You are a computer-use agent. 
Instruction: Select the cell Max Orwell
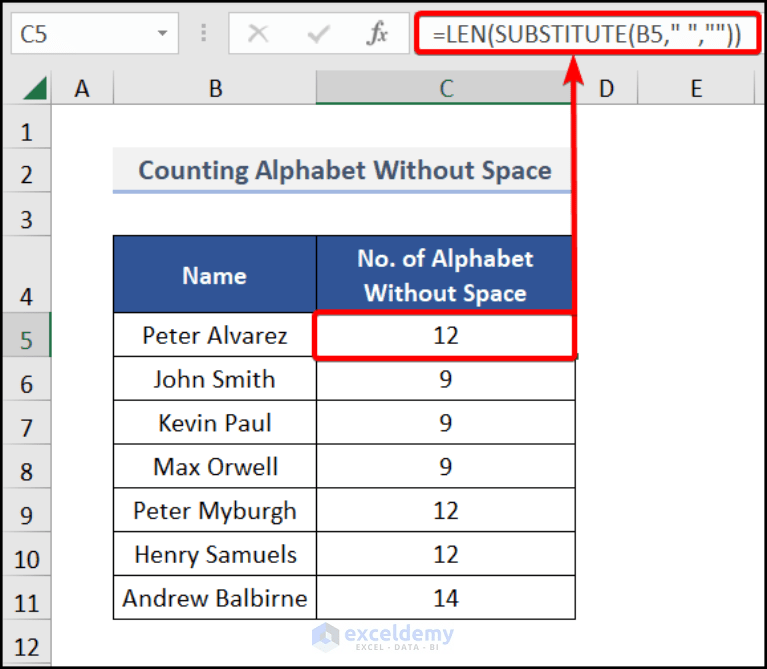(x=215, y=466)
